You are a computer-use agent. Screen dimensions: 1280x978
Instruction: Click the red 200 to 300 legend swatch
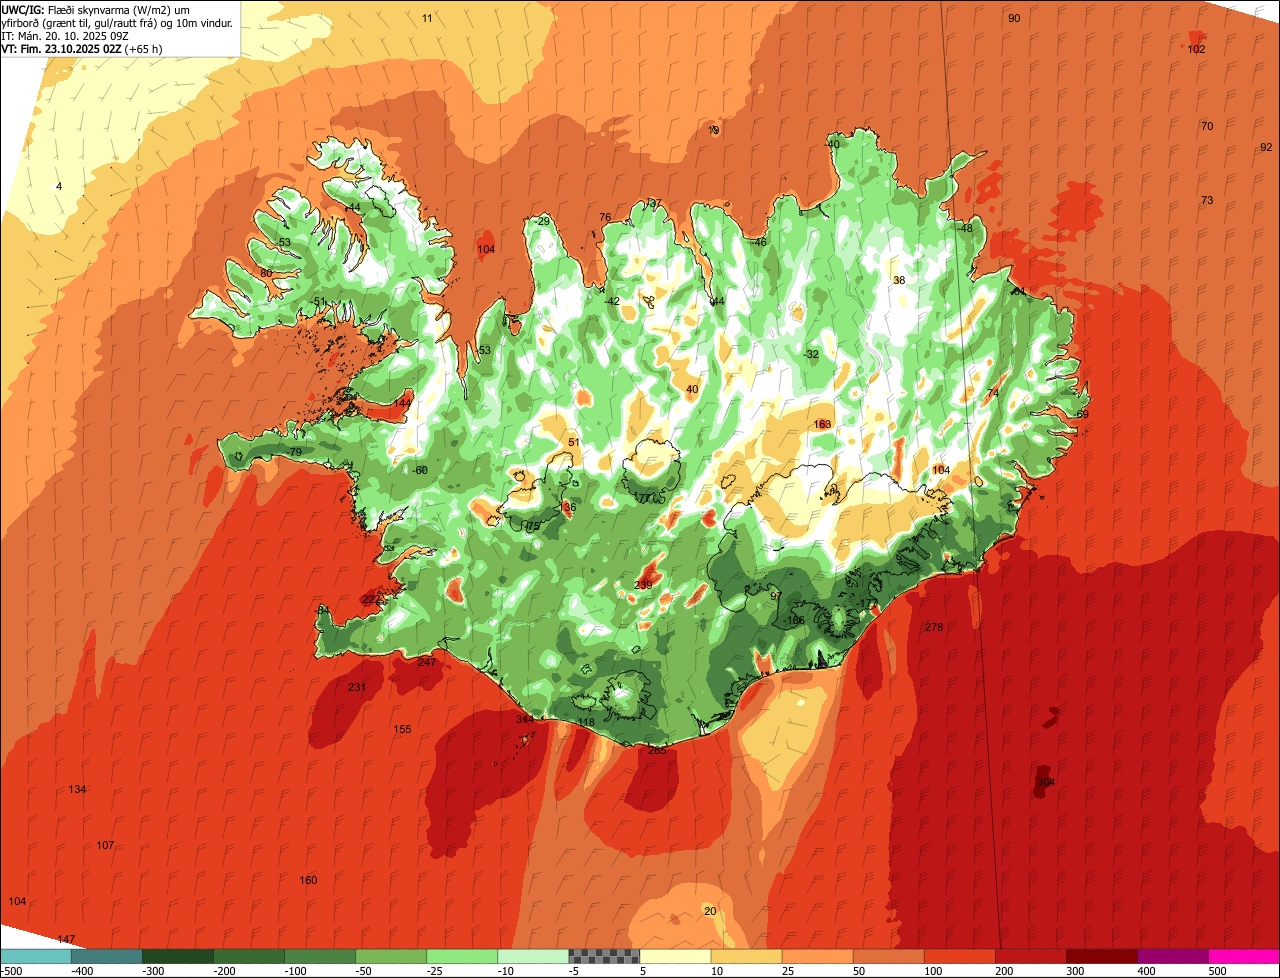coord(1031,956)
